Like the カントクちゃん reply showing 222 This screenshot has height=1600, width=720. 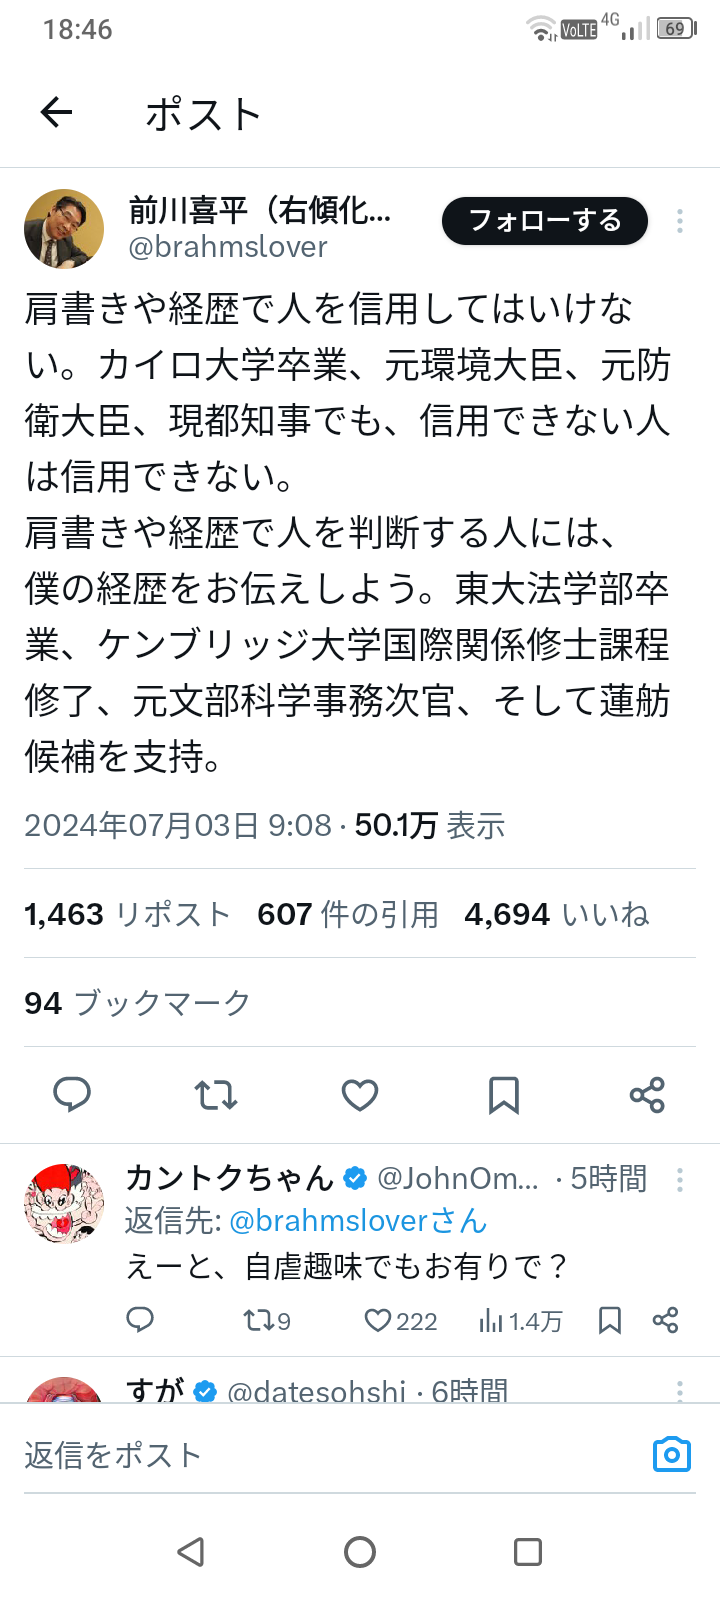[x=401, y=1321]
